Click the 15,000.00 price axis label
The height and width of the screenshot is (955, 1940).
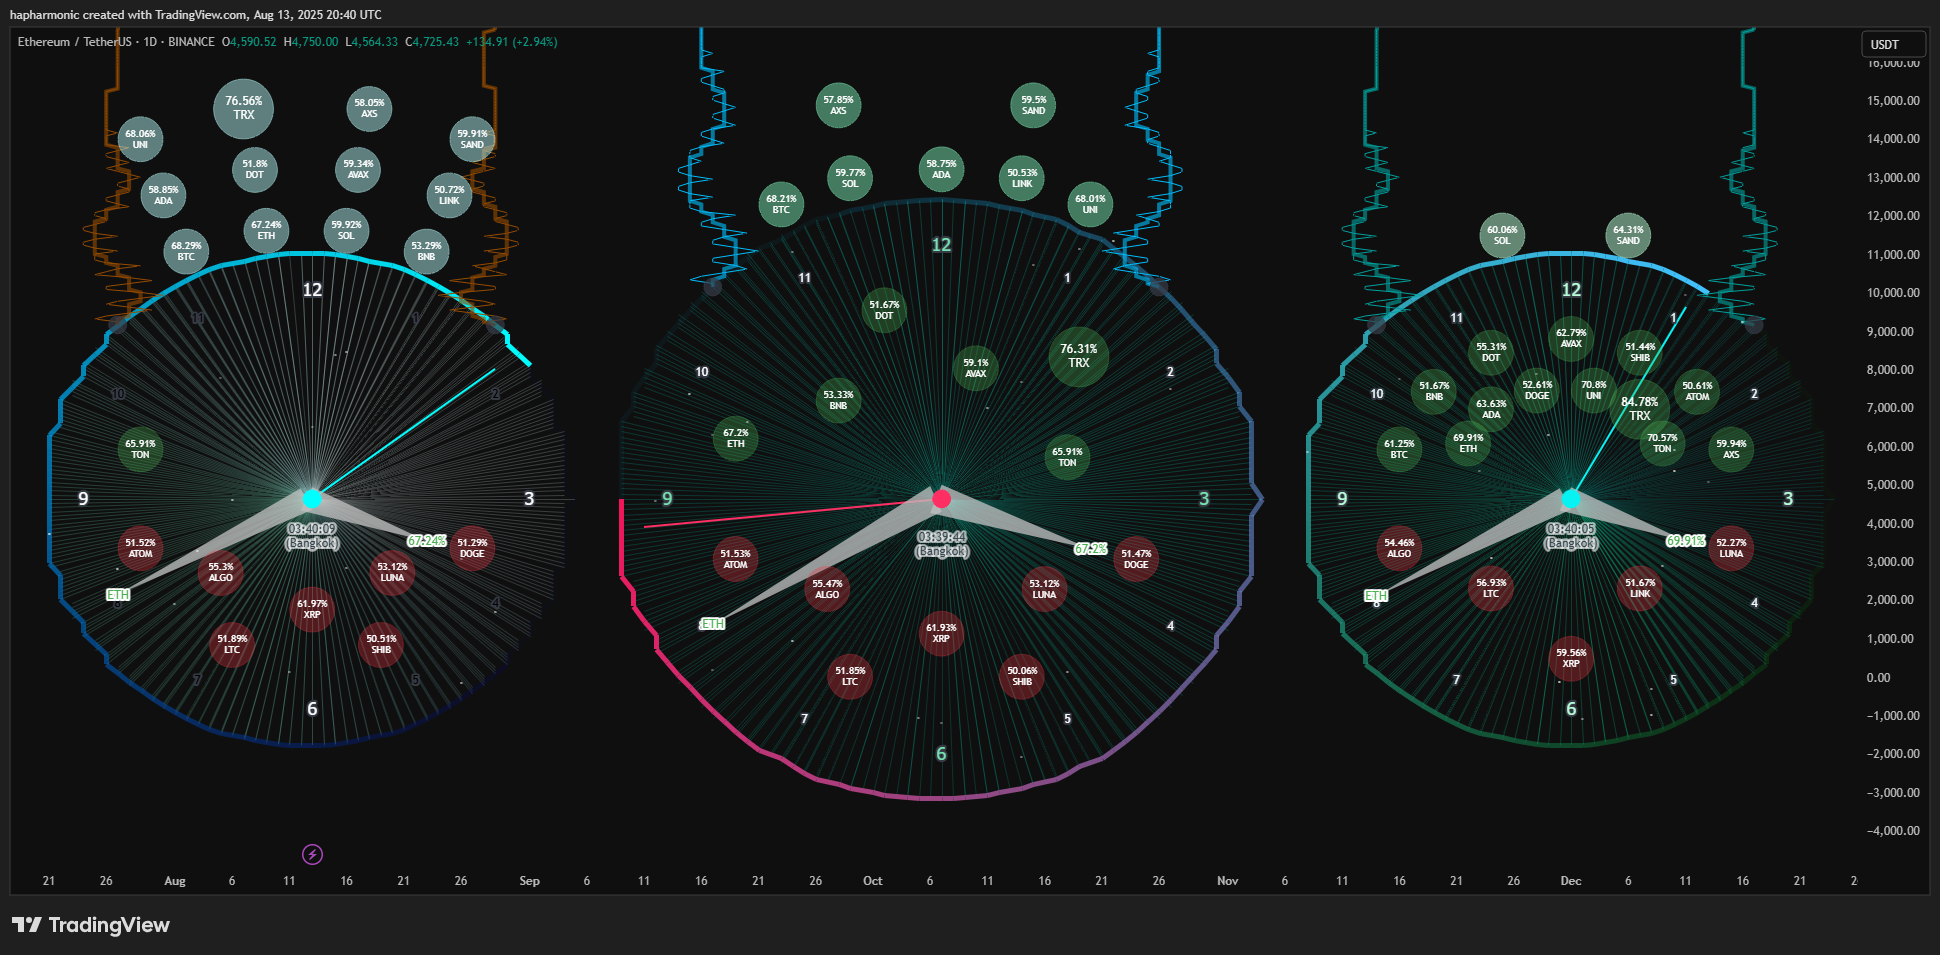point(1893,101)
